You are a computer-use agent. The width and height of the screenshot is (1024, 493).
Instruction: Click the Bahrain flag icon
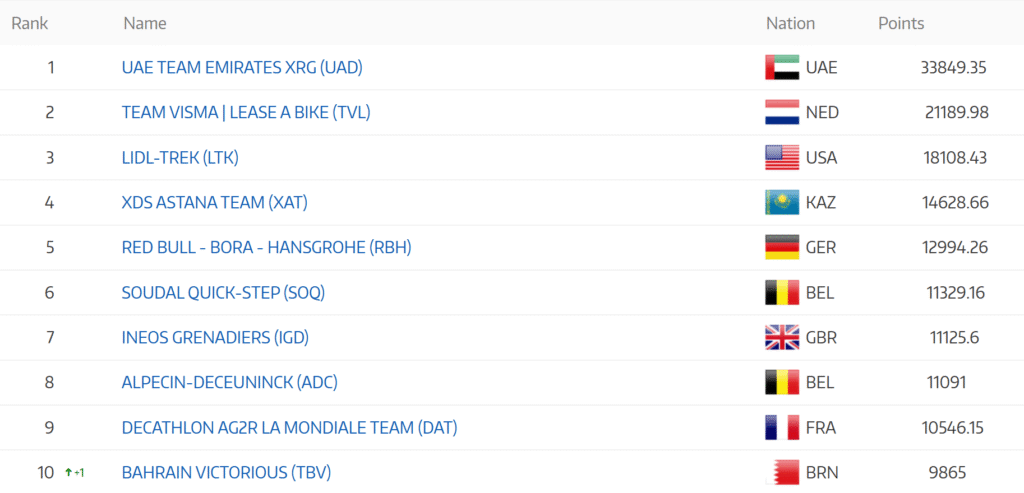pos(782,473)
